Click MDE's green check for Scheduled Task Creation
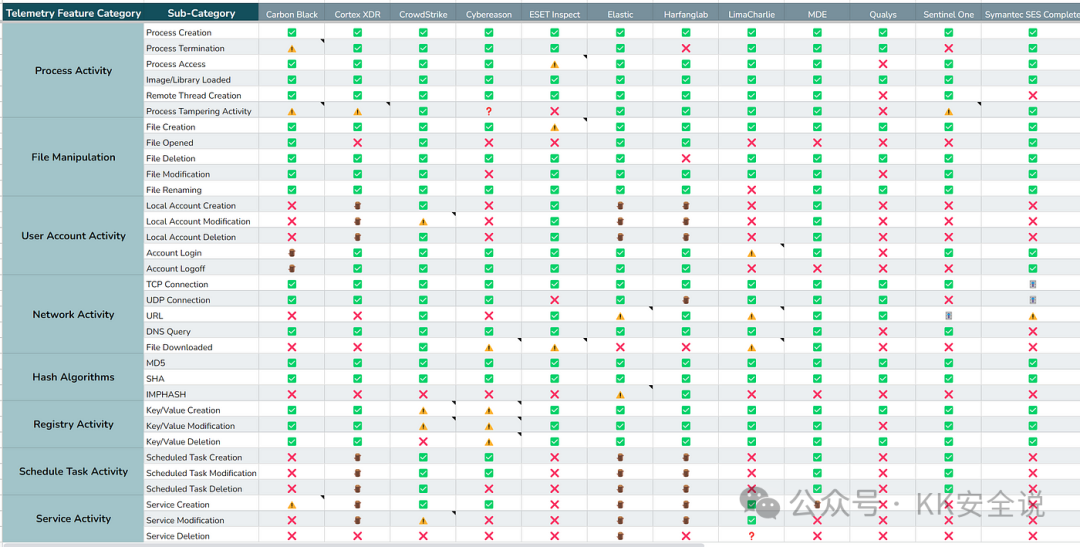The width and height of the screenshot is (1080, 547). [817, 457]
